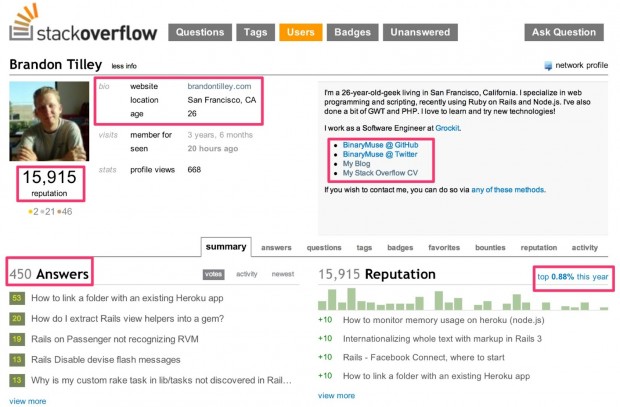This screenshot has width=620, height=407.
Task: Switch to the bounties tab
Action: click(490, 248)
